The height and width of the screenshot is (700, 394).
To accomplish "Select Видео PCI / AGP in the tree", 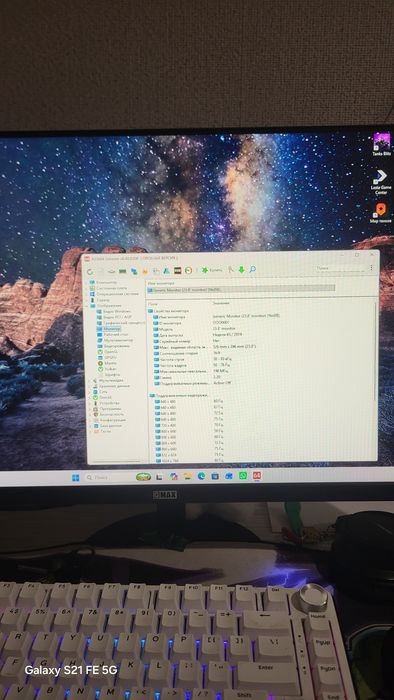I will click(114, 317).
